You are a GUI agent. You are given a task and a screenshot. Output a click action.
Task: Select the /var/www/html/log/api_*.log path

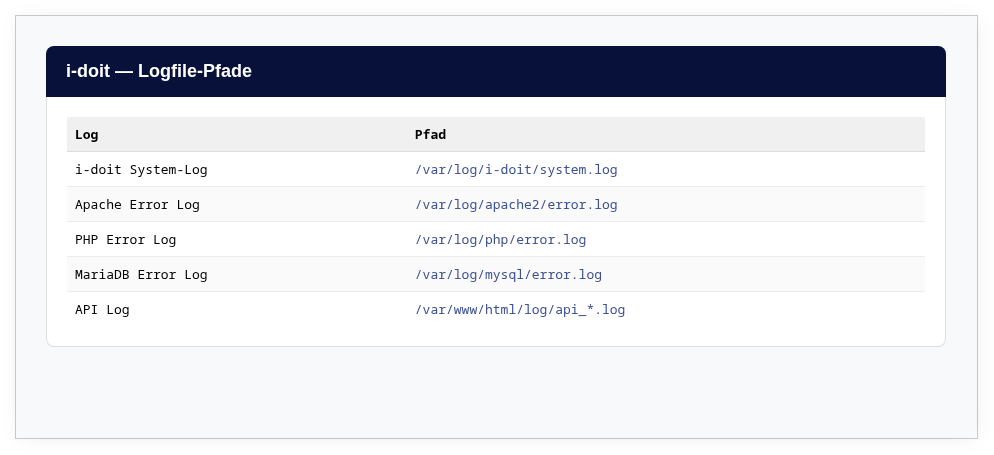(x=520, y=310)
